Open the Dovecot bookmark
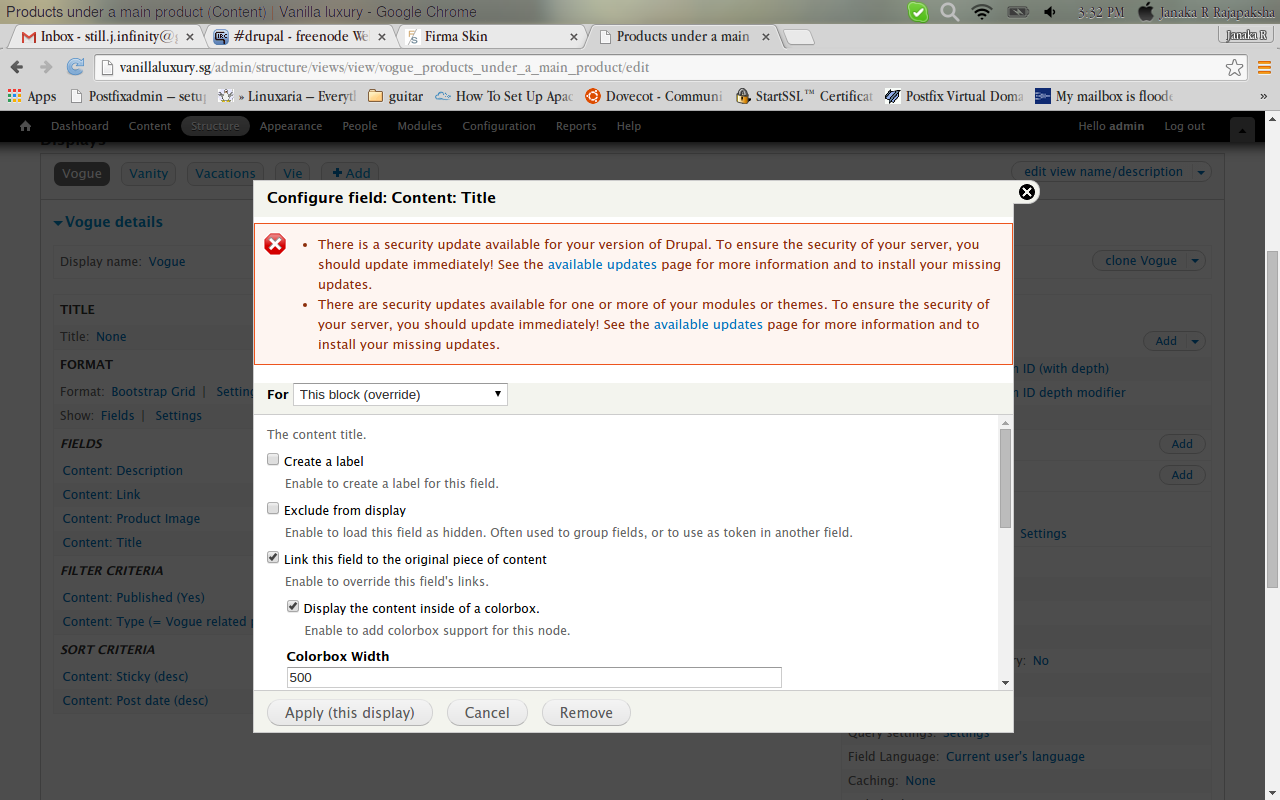 coord(654,96)
